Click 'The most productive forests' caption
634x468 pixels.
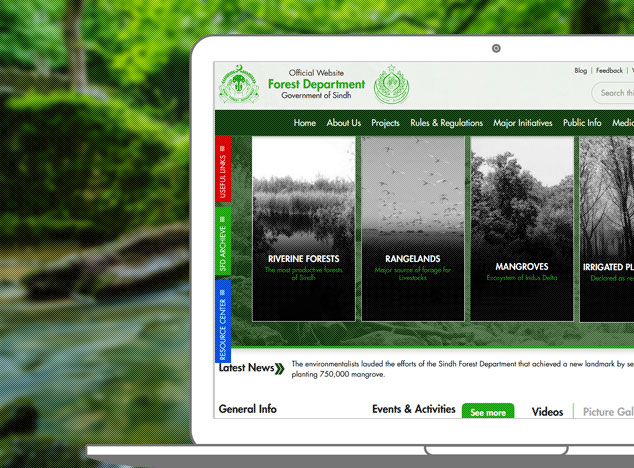[x=304, y=273]
